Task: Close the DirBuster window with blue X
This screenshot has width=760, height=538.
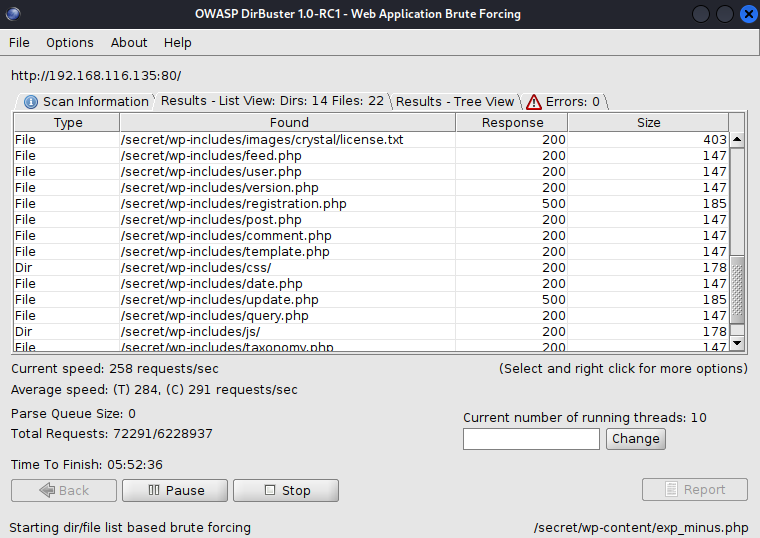Action: tap(748, 14)
